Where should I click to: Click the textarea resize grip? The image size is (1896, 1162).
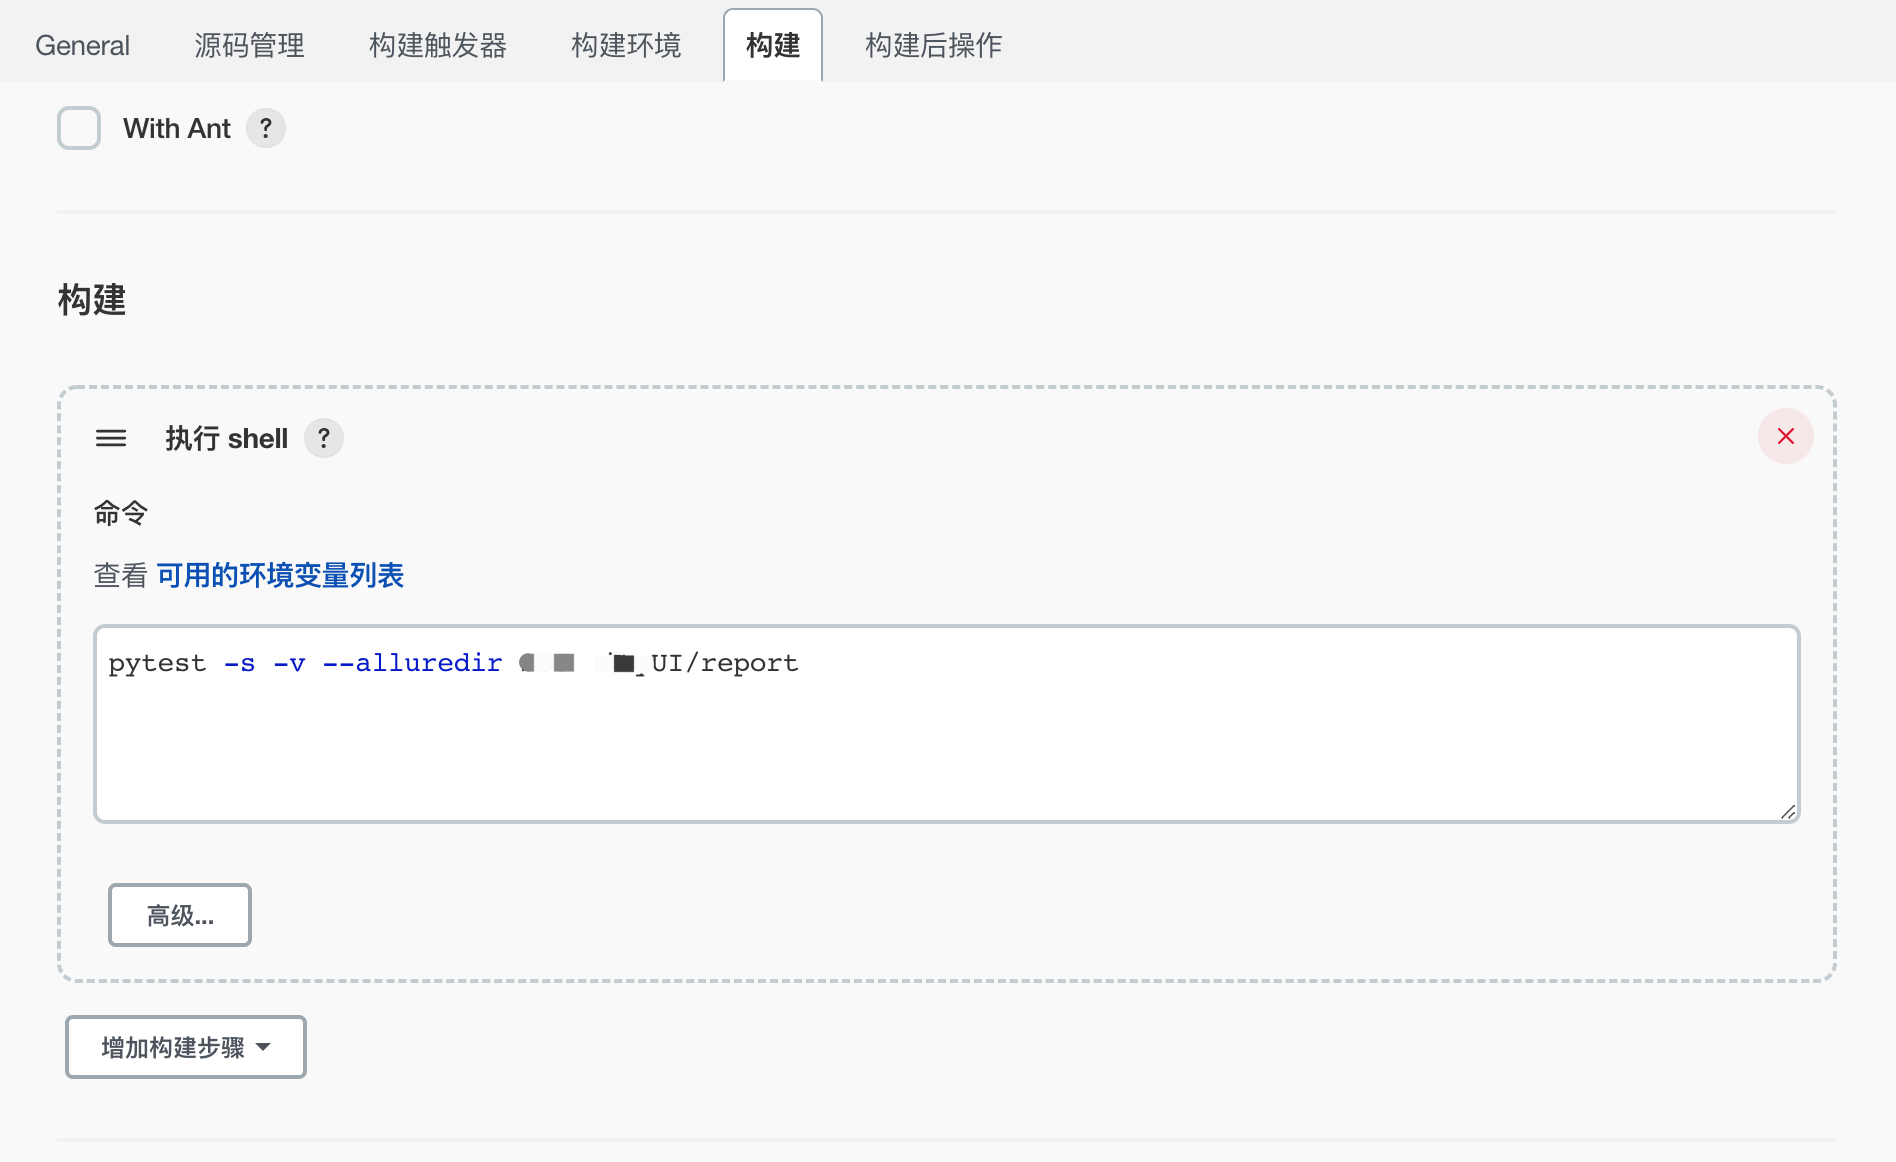pos(1788,811)
